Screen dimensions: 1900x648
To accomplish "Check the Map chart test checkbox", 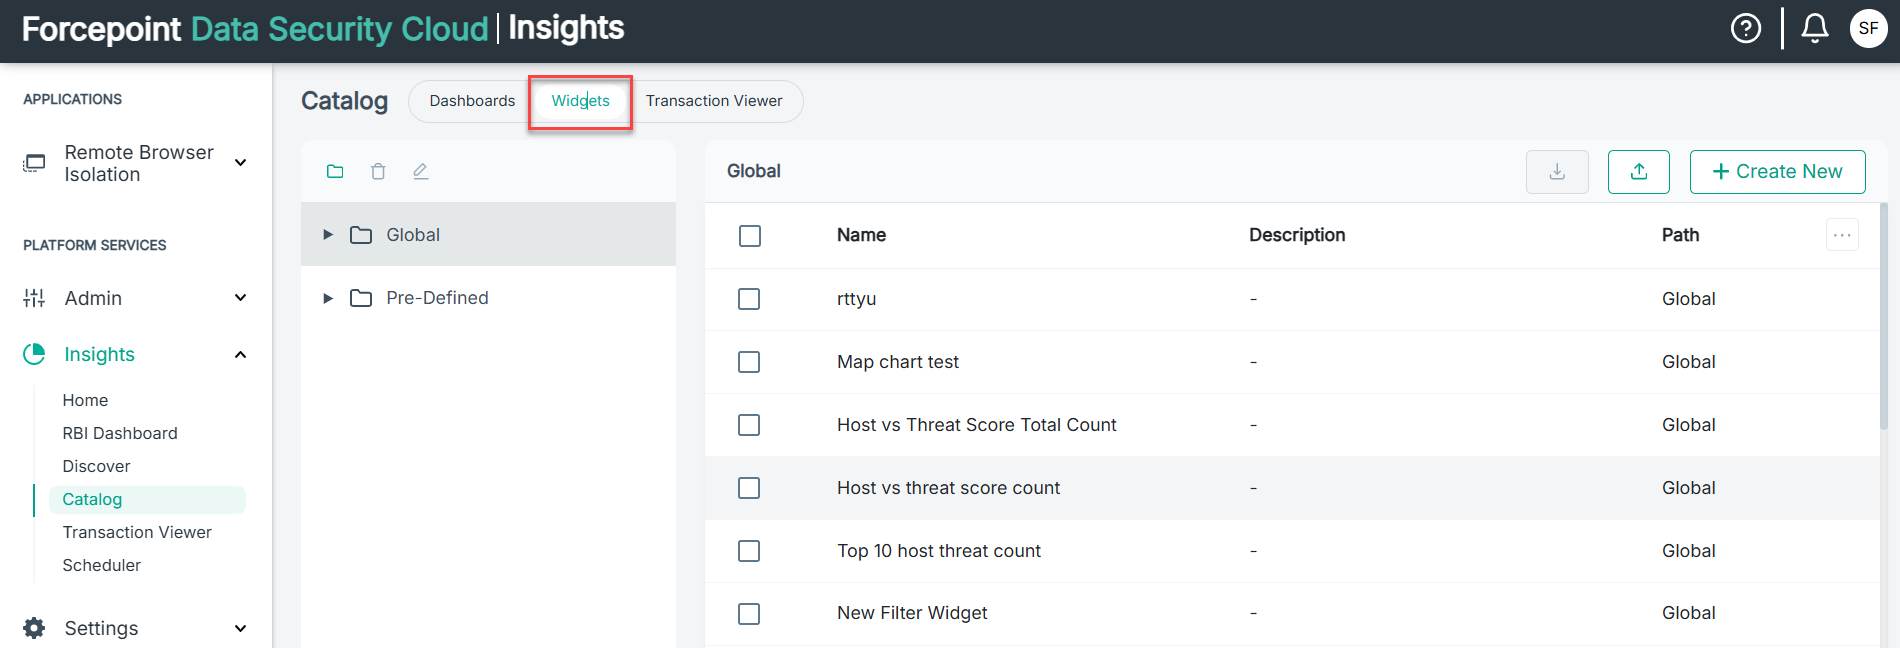I will pos(749,362).
